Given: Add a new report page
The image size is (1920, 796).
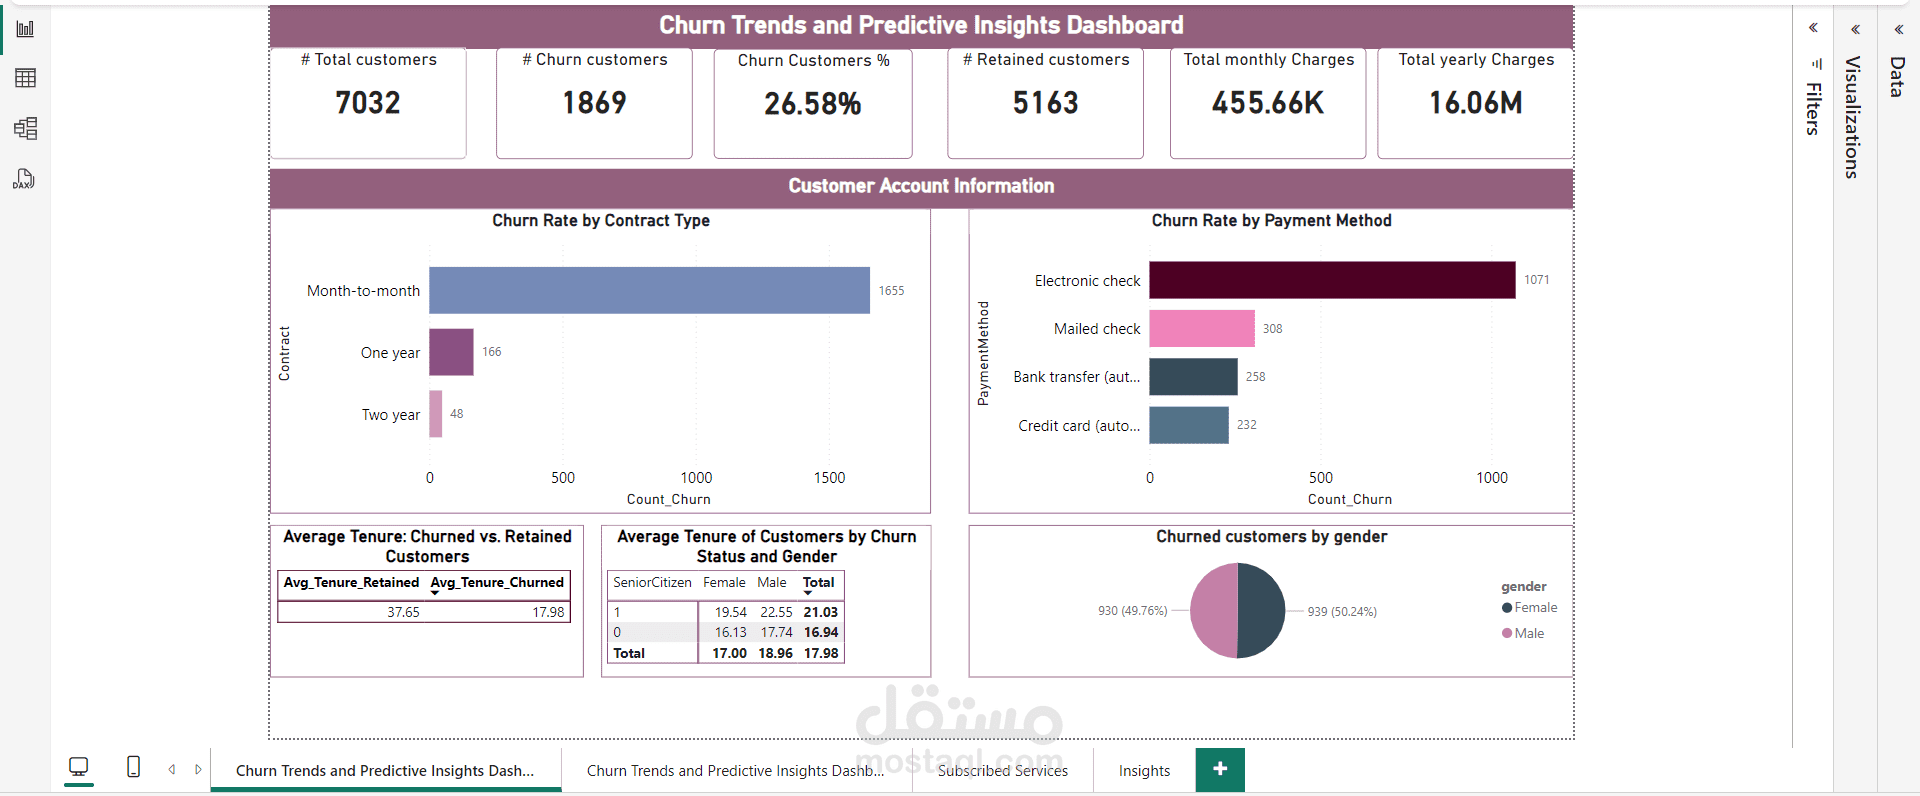Looking at the screenshot, I should click(1220, 769).
